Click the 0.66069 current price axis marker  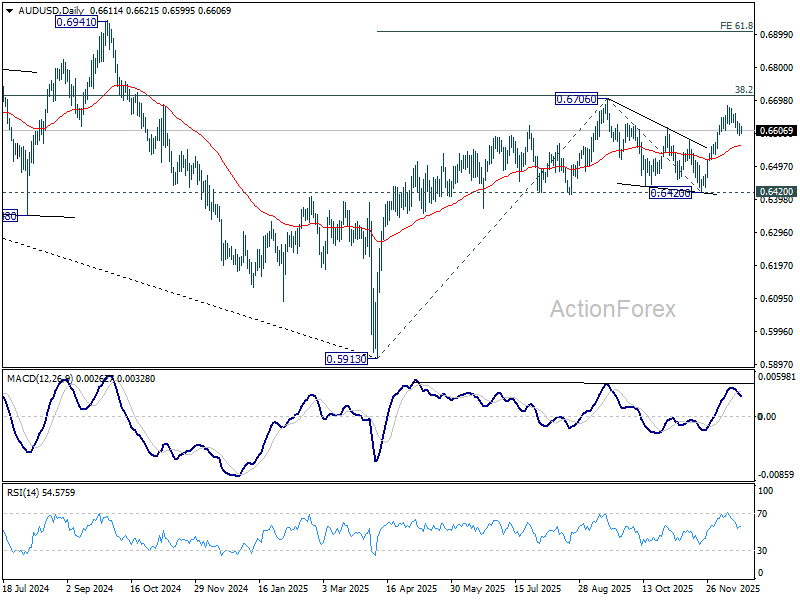[777, 131]
